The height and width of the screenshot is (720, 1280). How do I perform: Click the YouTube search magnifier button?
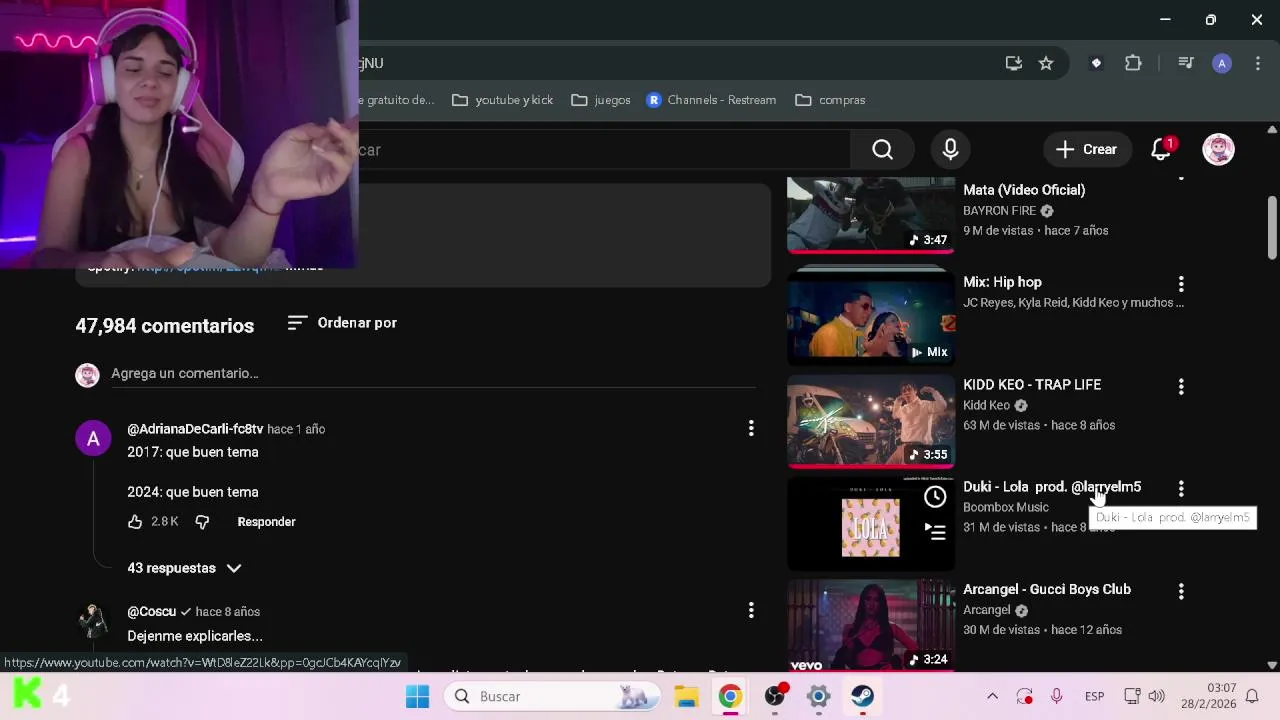[882, 150]
